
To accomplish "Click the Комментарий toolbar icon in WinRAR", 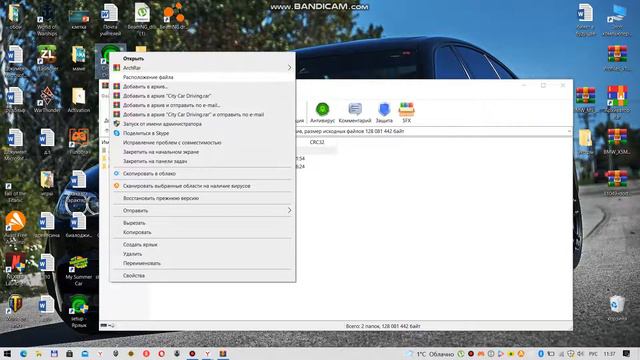I will tap(355, 113).
